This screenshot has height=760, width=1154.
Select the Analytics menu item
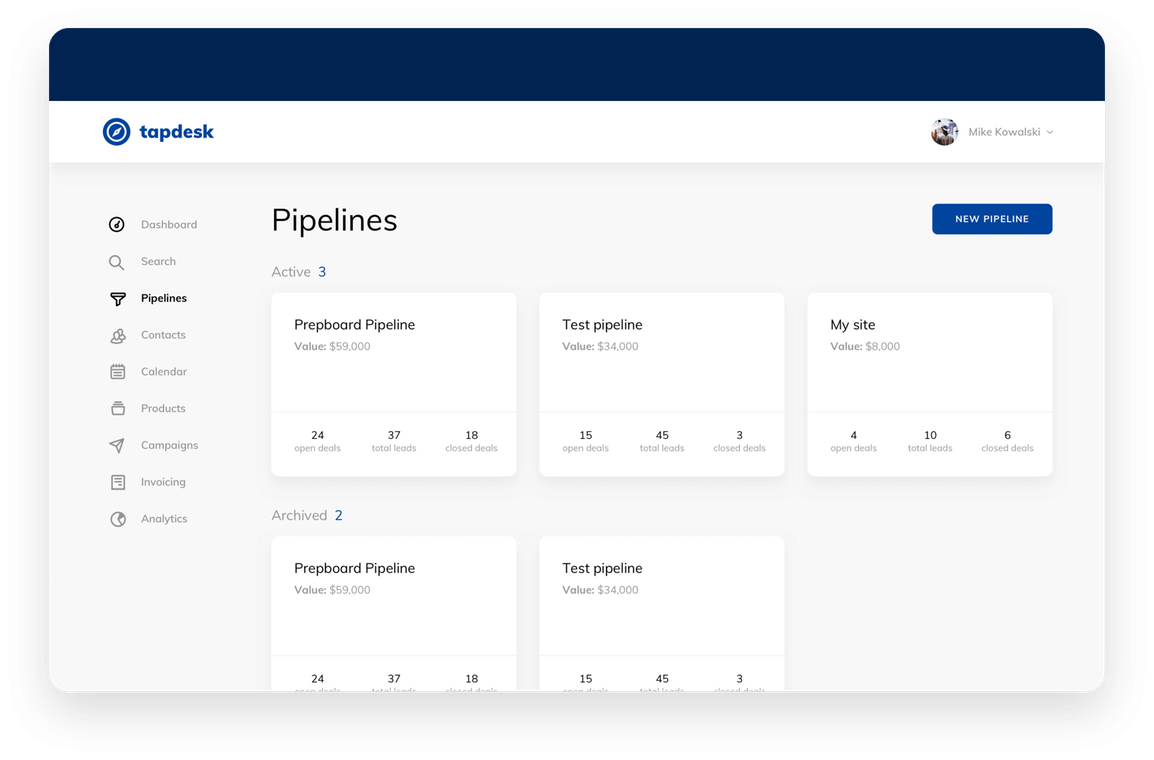tap(164, 519)
